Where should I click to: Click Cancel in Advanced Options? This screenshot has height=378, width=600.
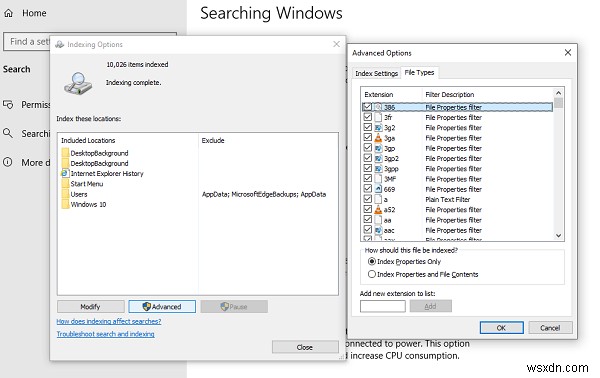[550, 327]
